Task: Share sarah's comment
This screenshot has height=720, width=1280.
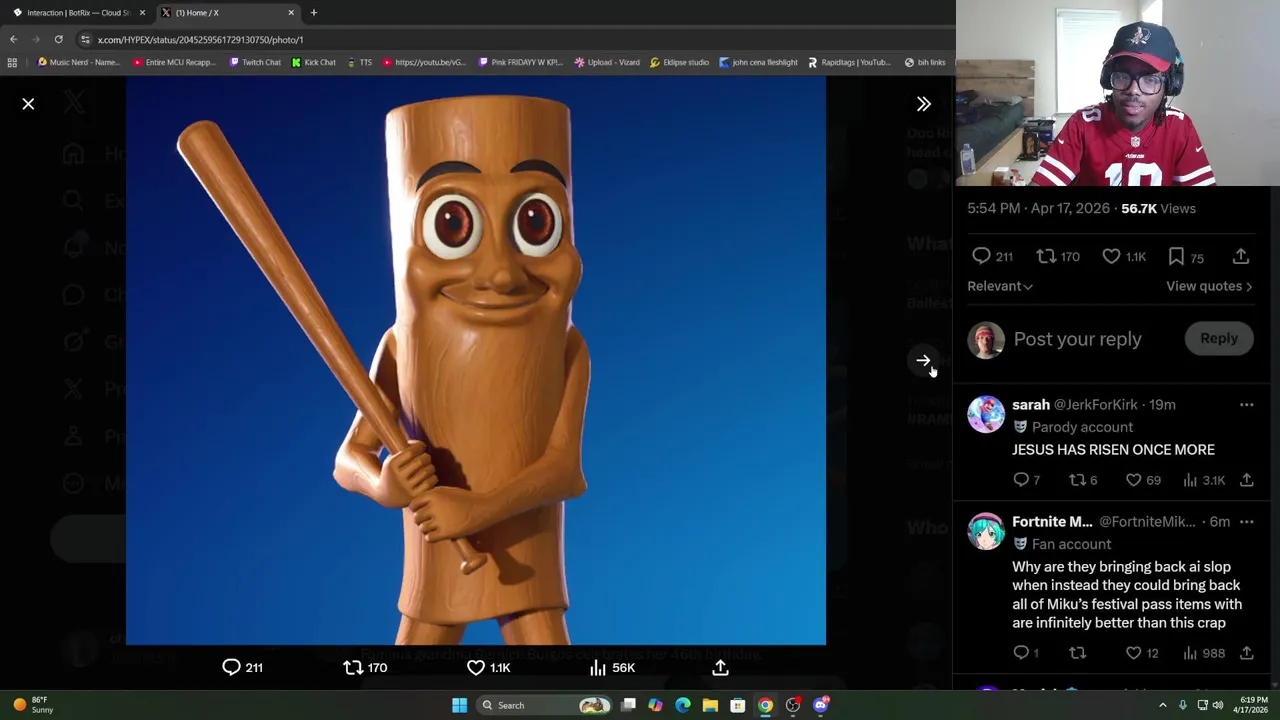Action: 1246,480
